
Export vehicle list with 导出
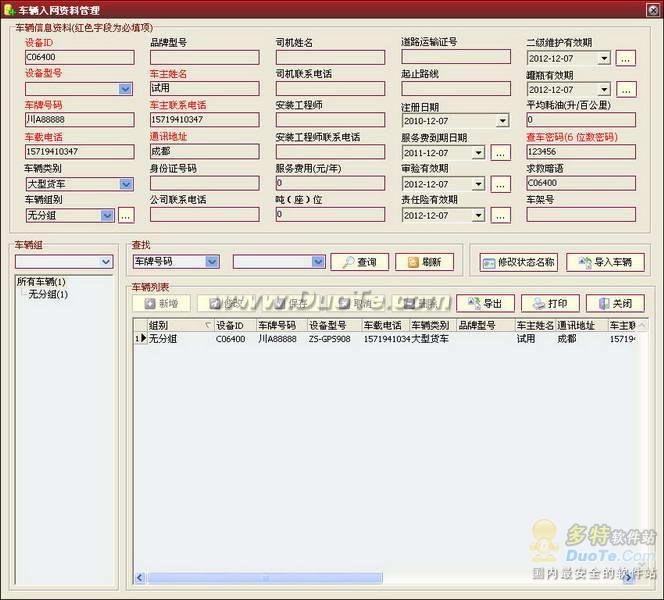(x=485, y=303)
